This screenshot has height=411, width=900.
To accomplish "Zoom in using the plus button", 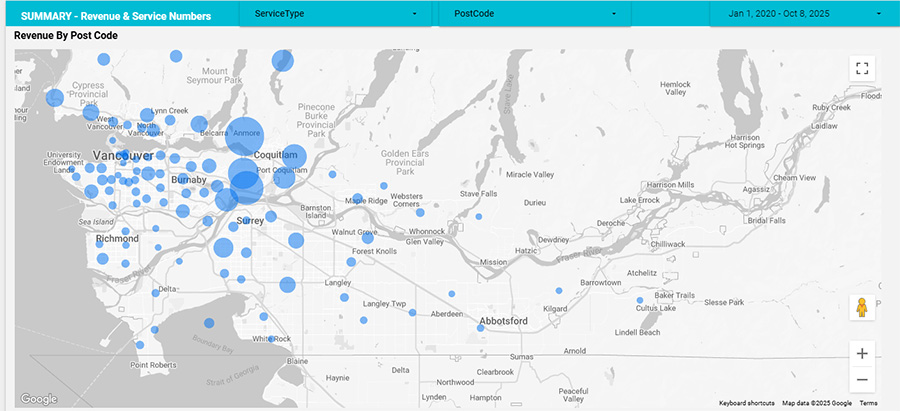I will 862,353.
